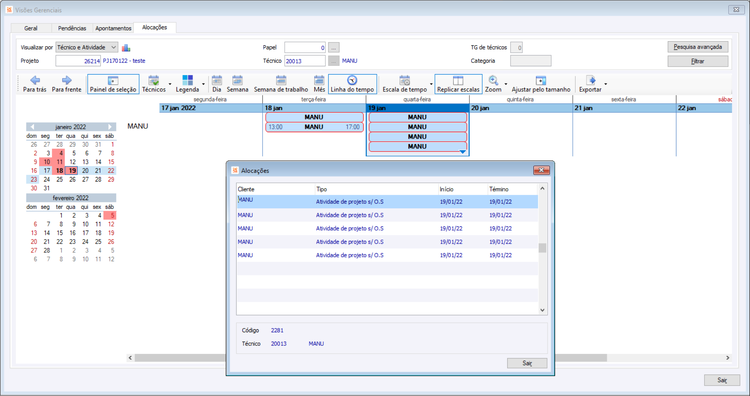Viewport: 750px width, 396px height.
Task: Click the Filtrar button
Action: (698, 61)
